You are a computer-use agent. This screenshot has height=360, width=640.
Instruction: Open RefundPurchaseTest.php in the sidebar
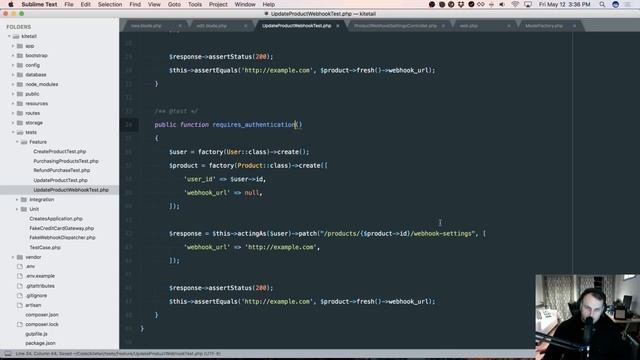pos(62,170)
